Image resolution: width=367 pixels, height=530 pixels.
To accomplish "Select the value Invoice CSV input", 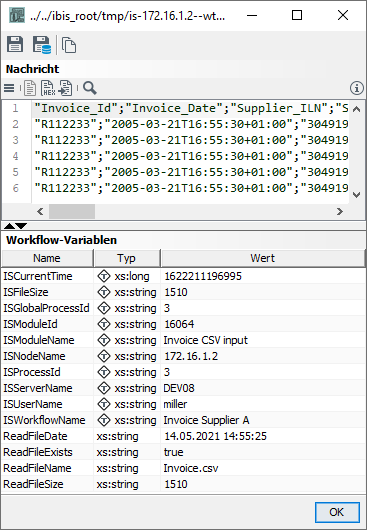I will click(x=205, y=340).
